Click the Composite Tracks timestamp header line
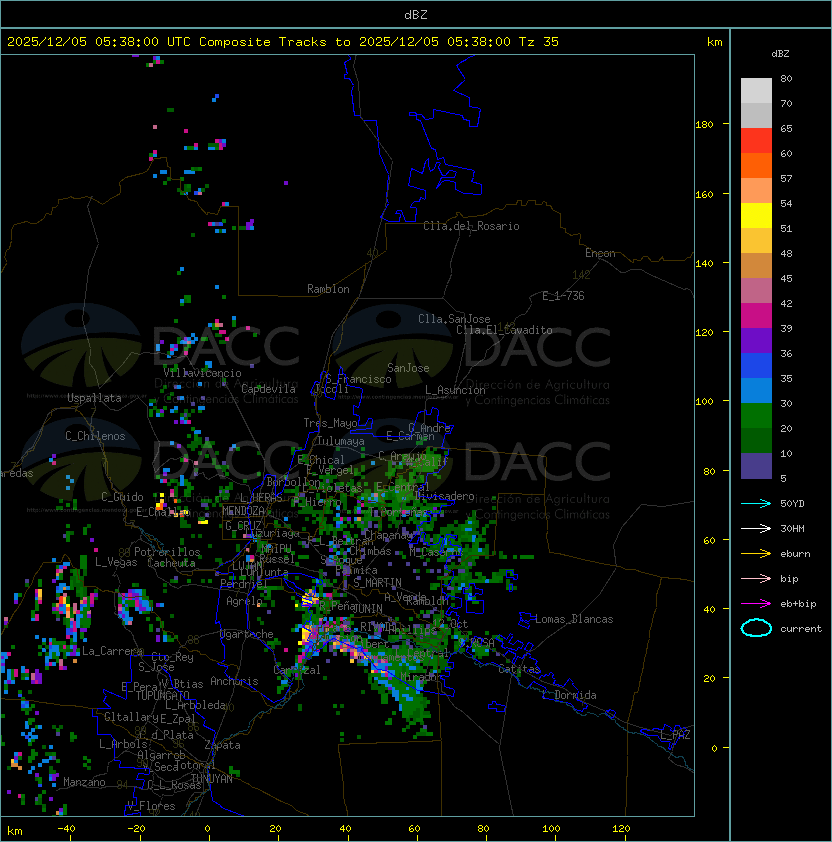Viewport: 832px width, 842px height. click(283, 42)
